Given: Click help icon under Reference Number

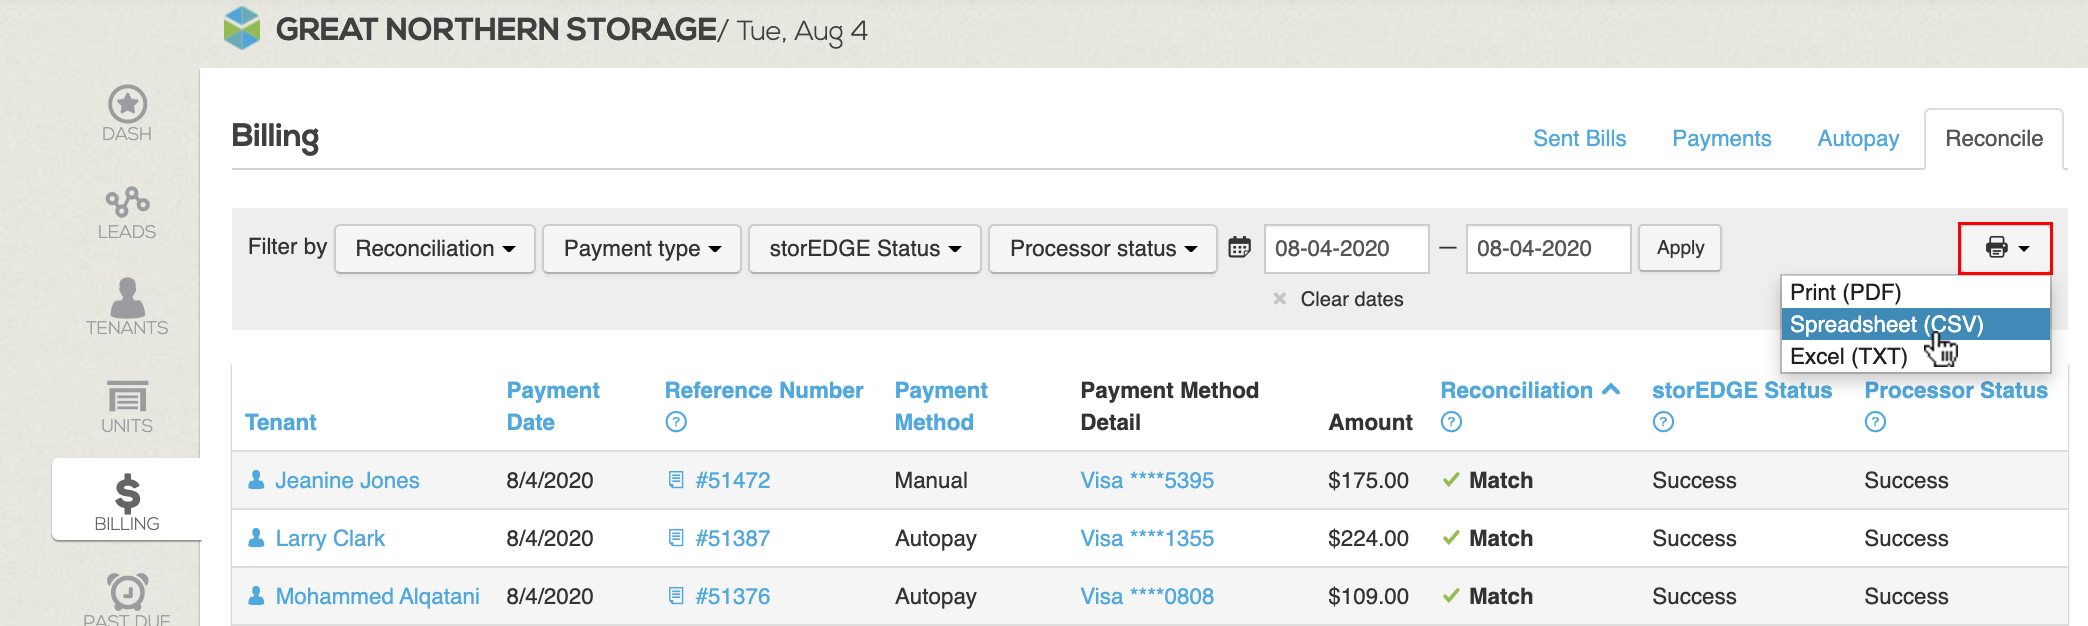Looking at the screenshot, I should coord(676,422).
